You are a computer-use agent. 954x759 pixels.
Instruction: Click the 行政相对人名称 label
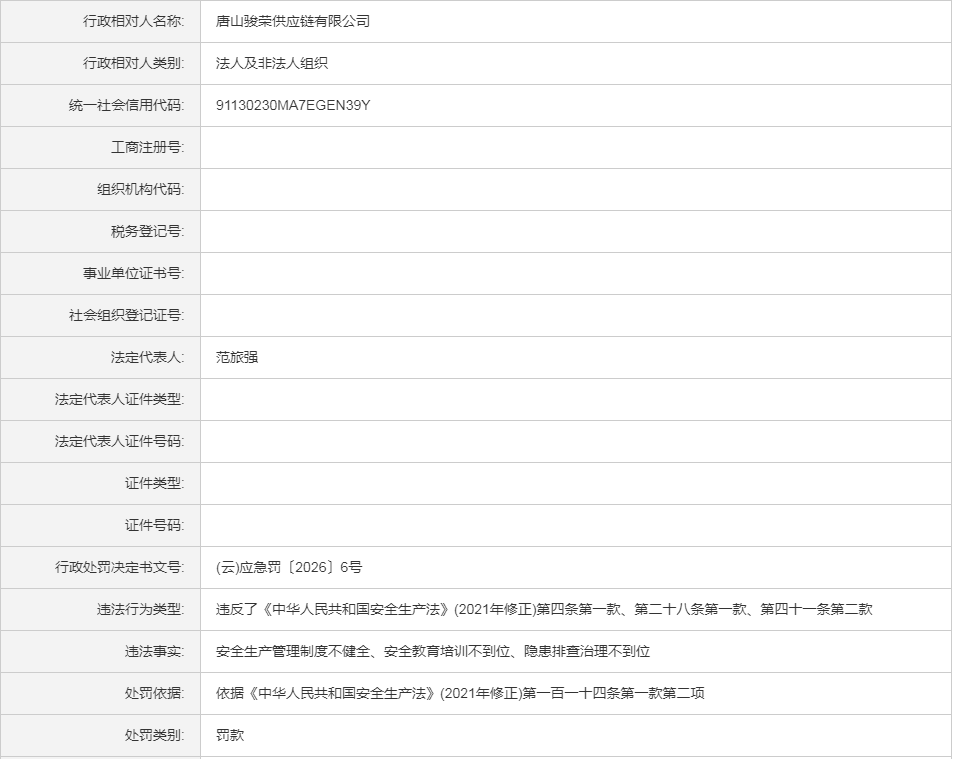pyautogui.click(x=133, y=21)
